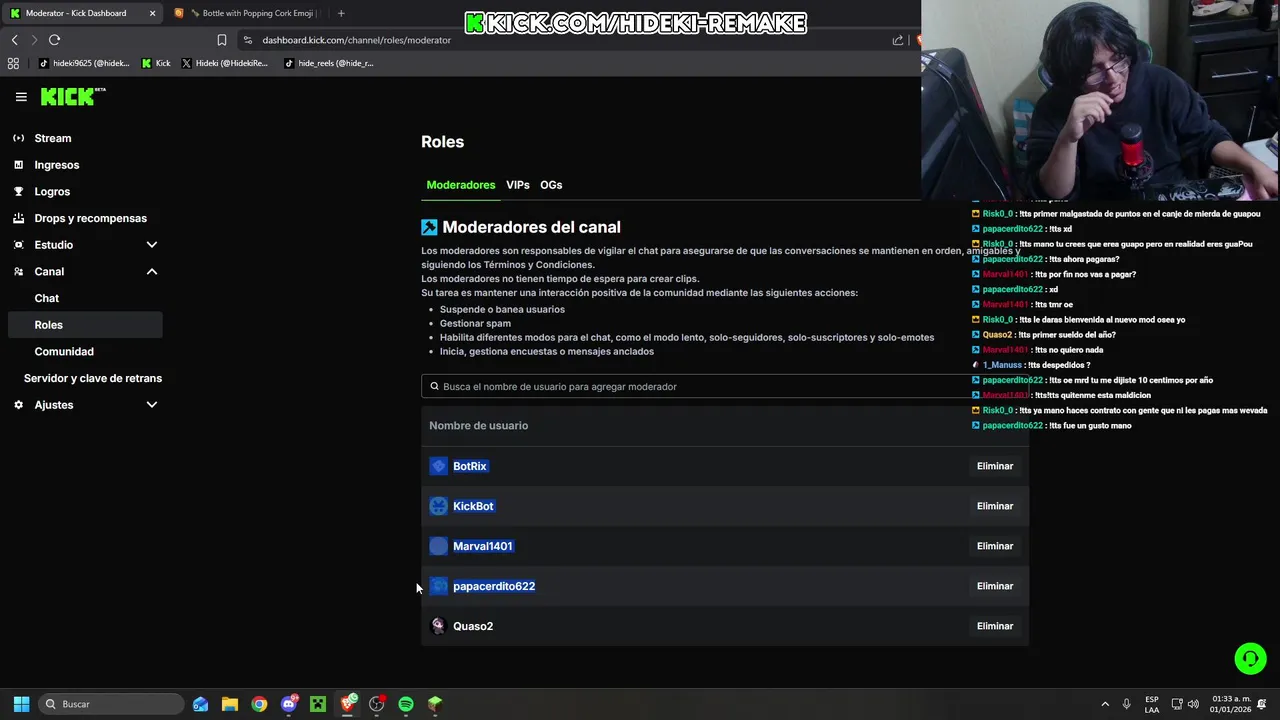Expand the Estudio section chevron
This screenshot has width=1280, height=720.
152,245
